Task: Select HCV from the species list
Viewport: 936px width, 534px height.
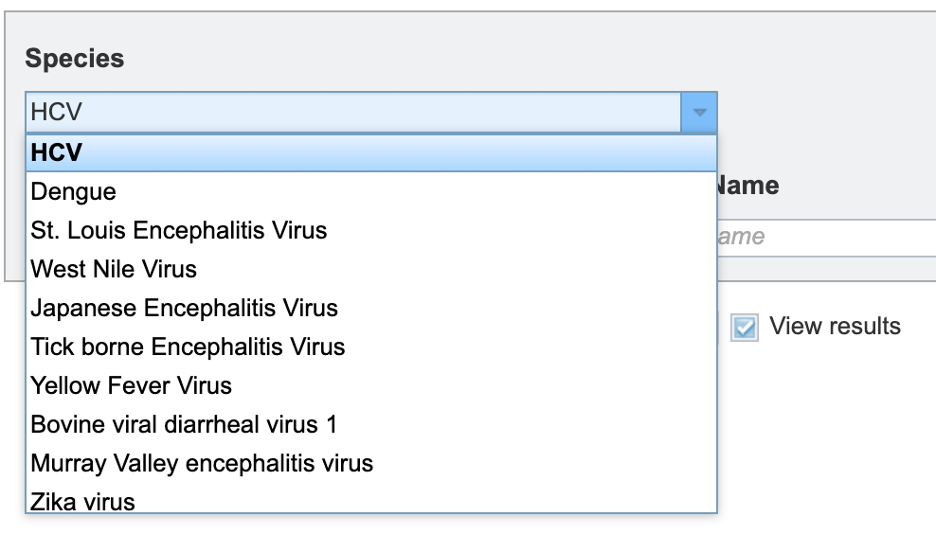Action: tap(371, 153)
